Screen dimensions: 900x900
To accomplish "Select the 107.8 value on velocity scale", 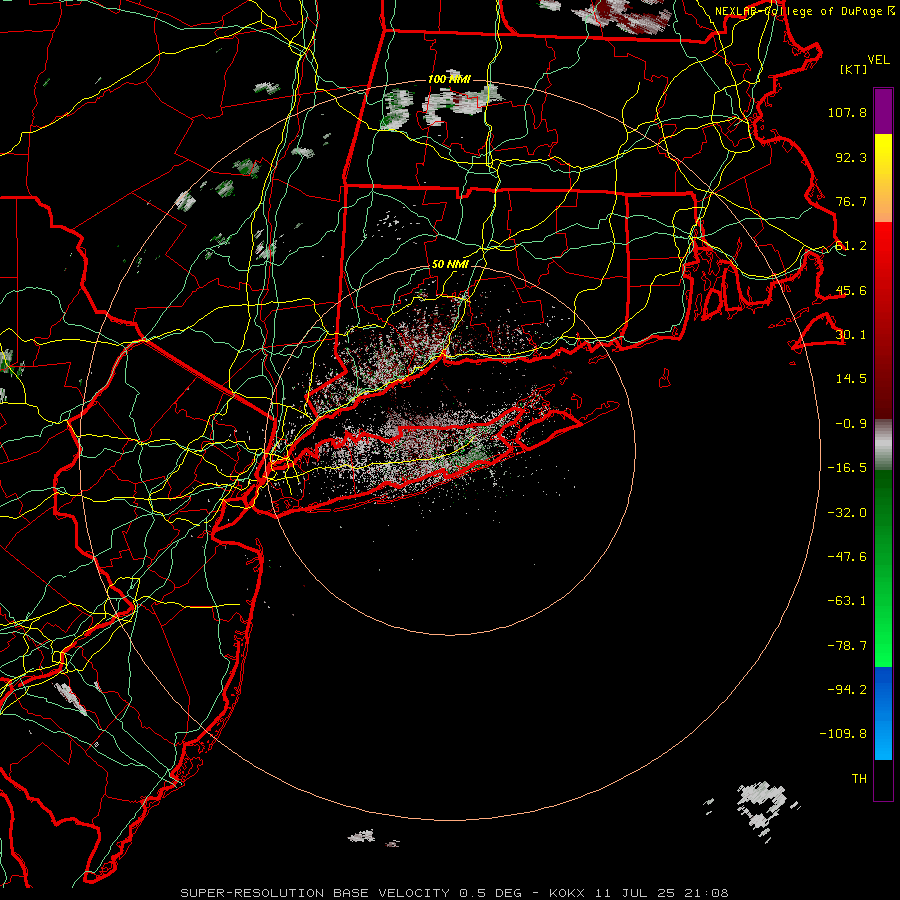I will [847, 112].
